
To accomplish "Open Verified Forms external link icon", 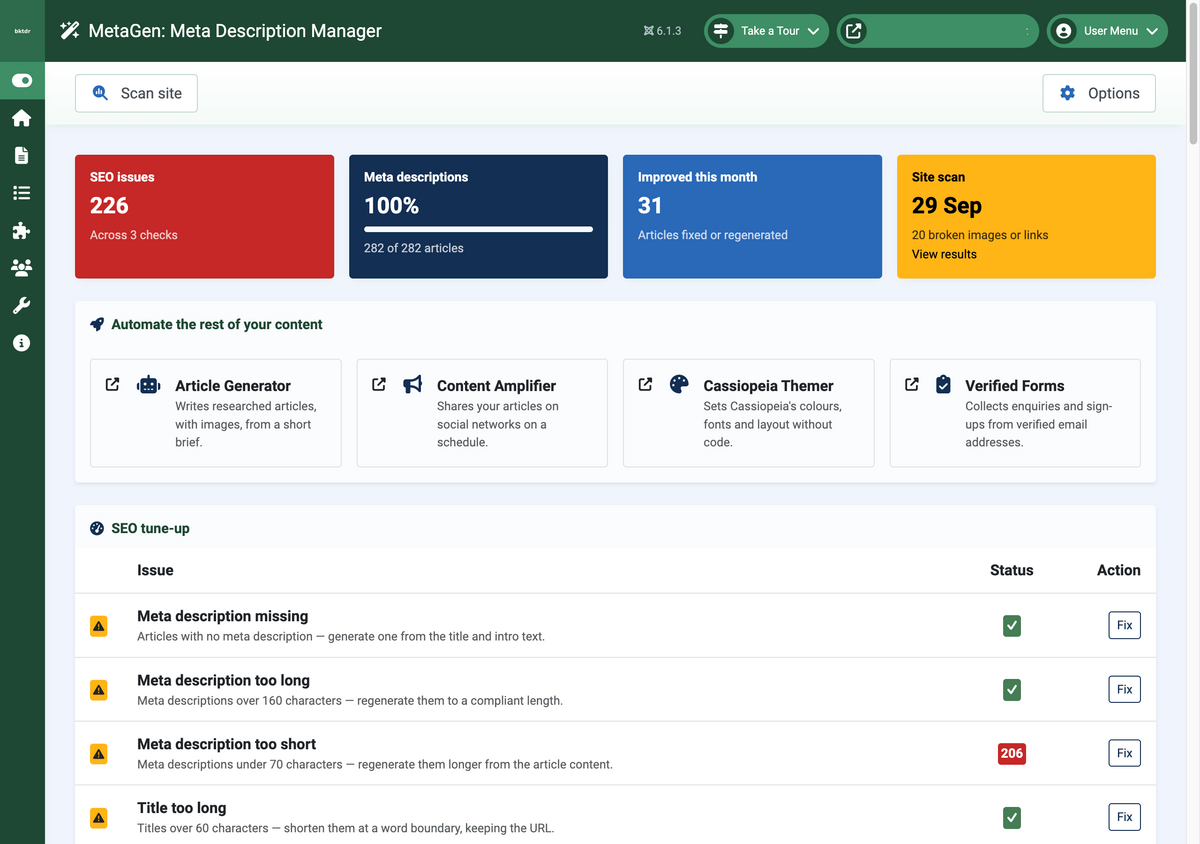I will tap(911, 384).
